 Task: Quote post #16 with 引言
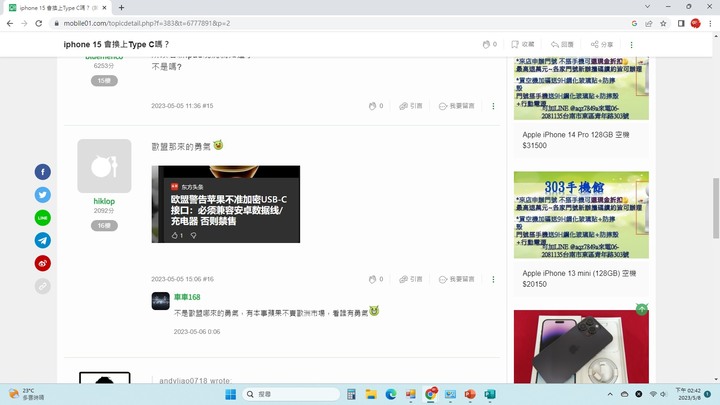tap(411, 279)
